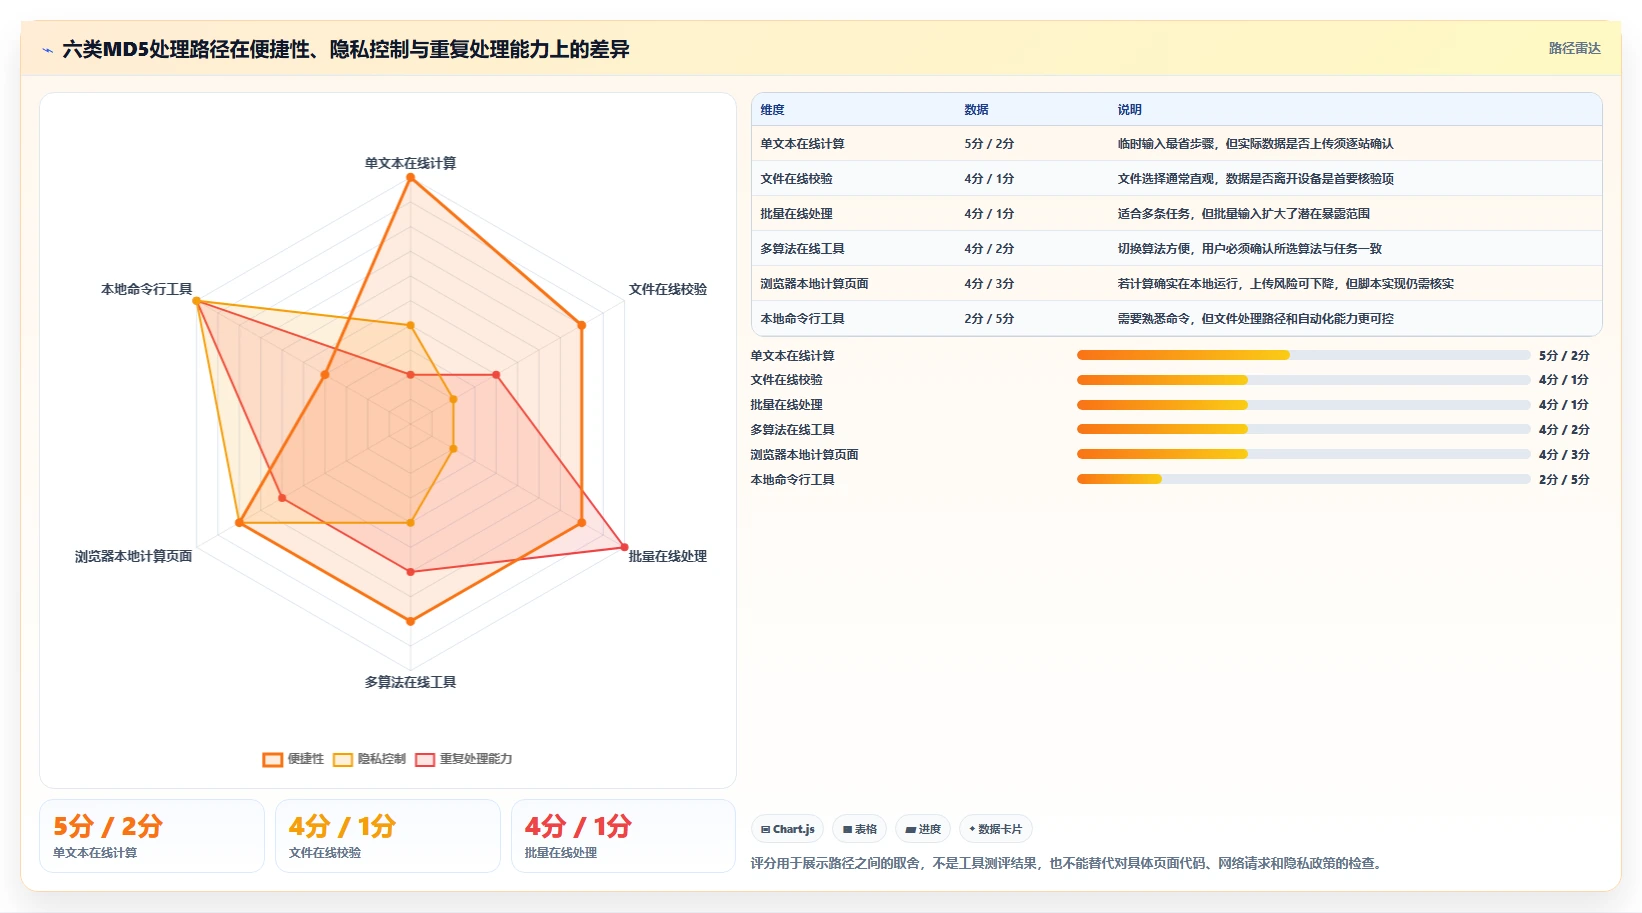The height and width of the screenshot is (913, 1642).
Task: Click the 批量在线处理 table row name
Action: [796, 214]
